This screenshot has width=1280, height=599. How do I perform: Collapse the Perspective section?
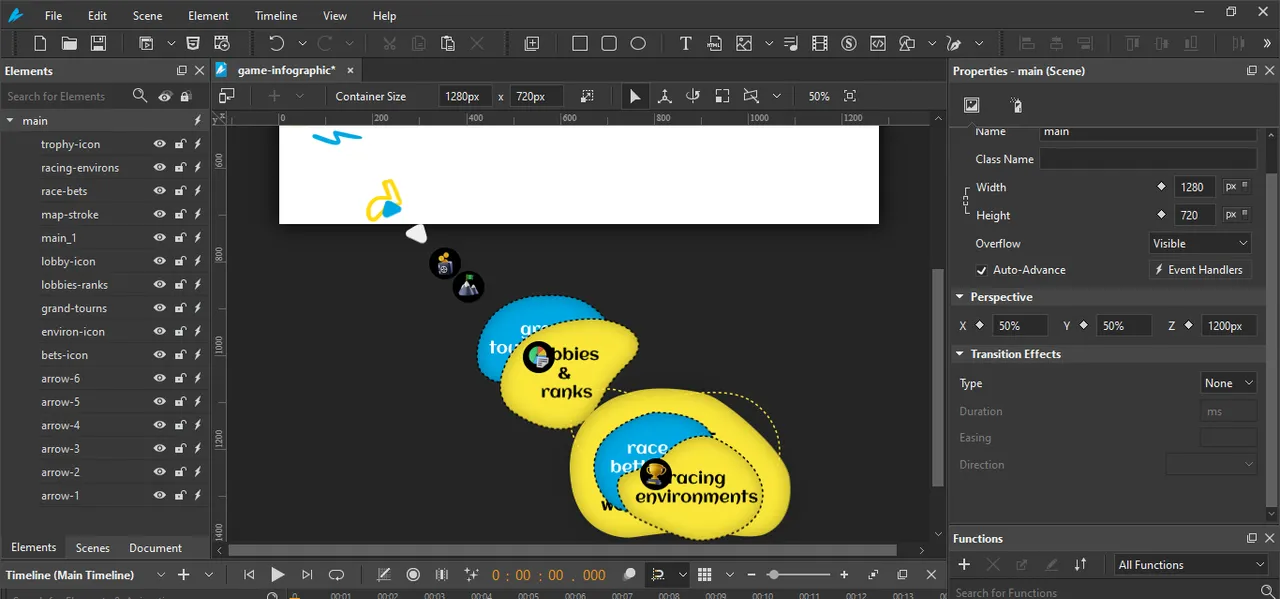pos(960,297)
